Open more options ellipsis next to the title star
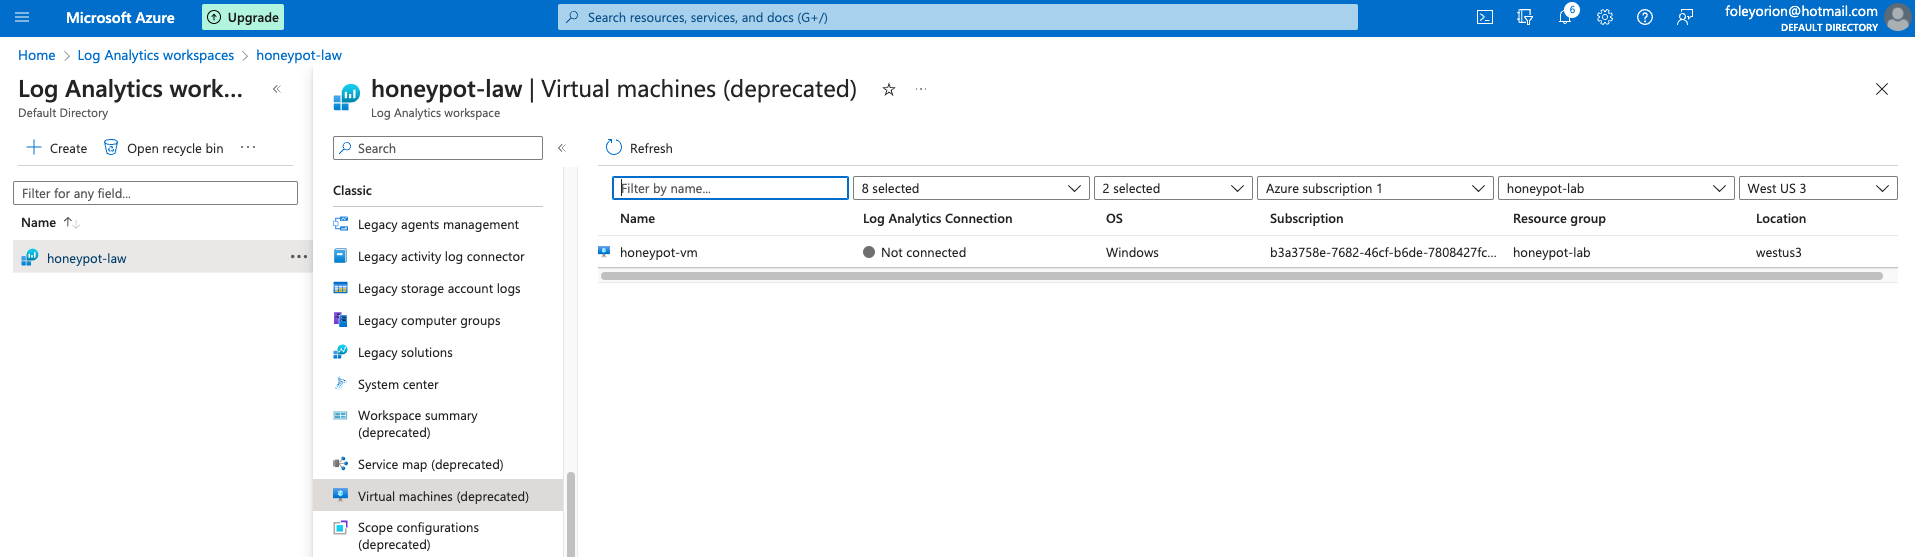Screen dimensions: 1915x557 click(921, 89)
